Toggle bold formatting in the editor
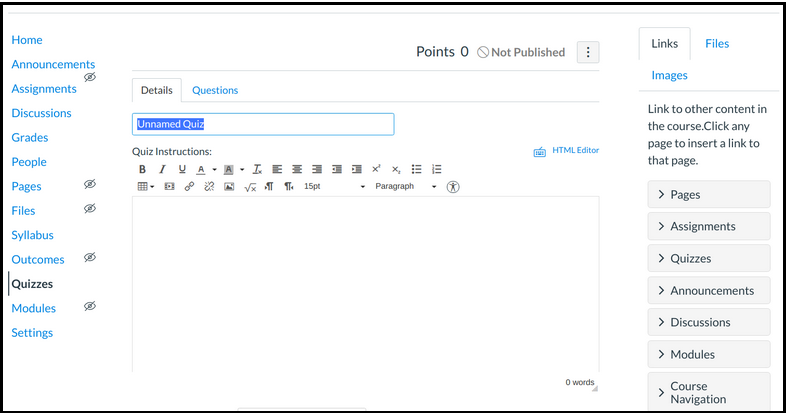The image size is (787, 413). pos(142,169)
